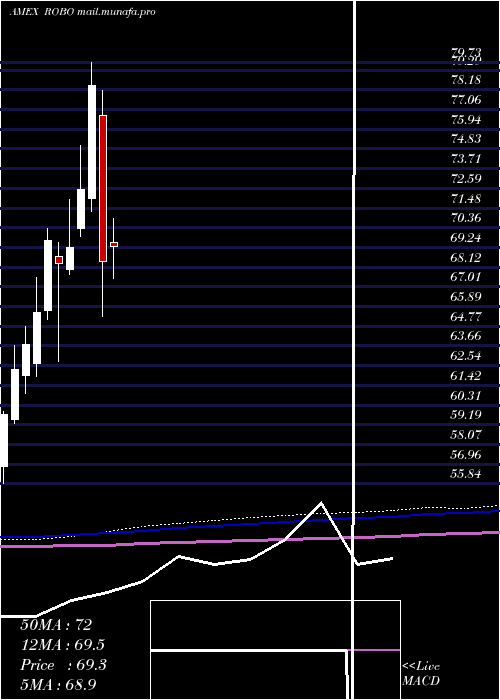Select the 55.84 price axis label

pyautogui.click(x=466, y=474)
